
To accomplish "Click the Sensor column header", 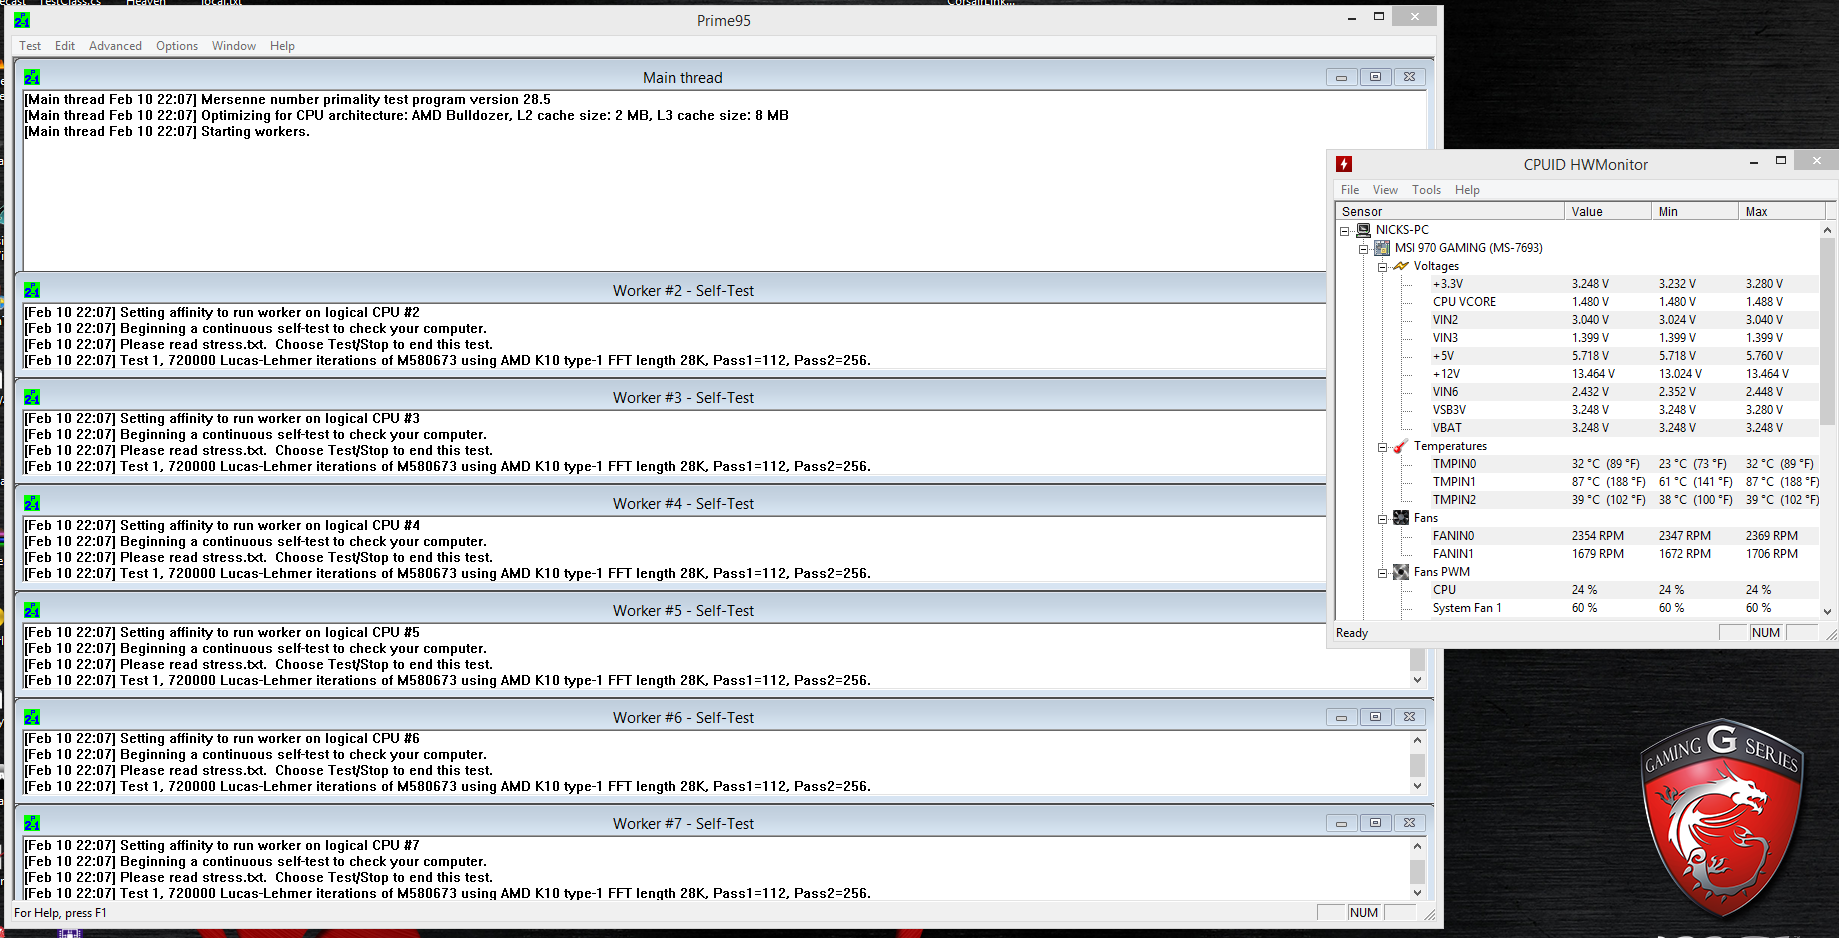I will click(x=1450, y=212).
